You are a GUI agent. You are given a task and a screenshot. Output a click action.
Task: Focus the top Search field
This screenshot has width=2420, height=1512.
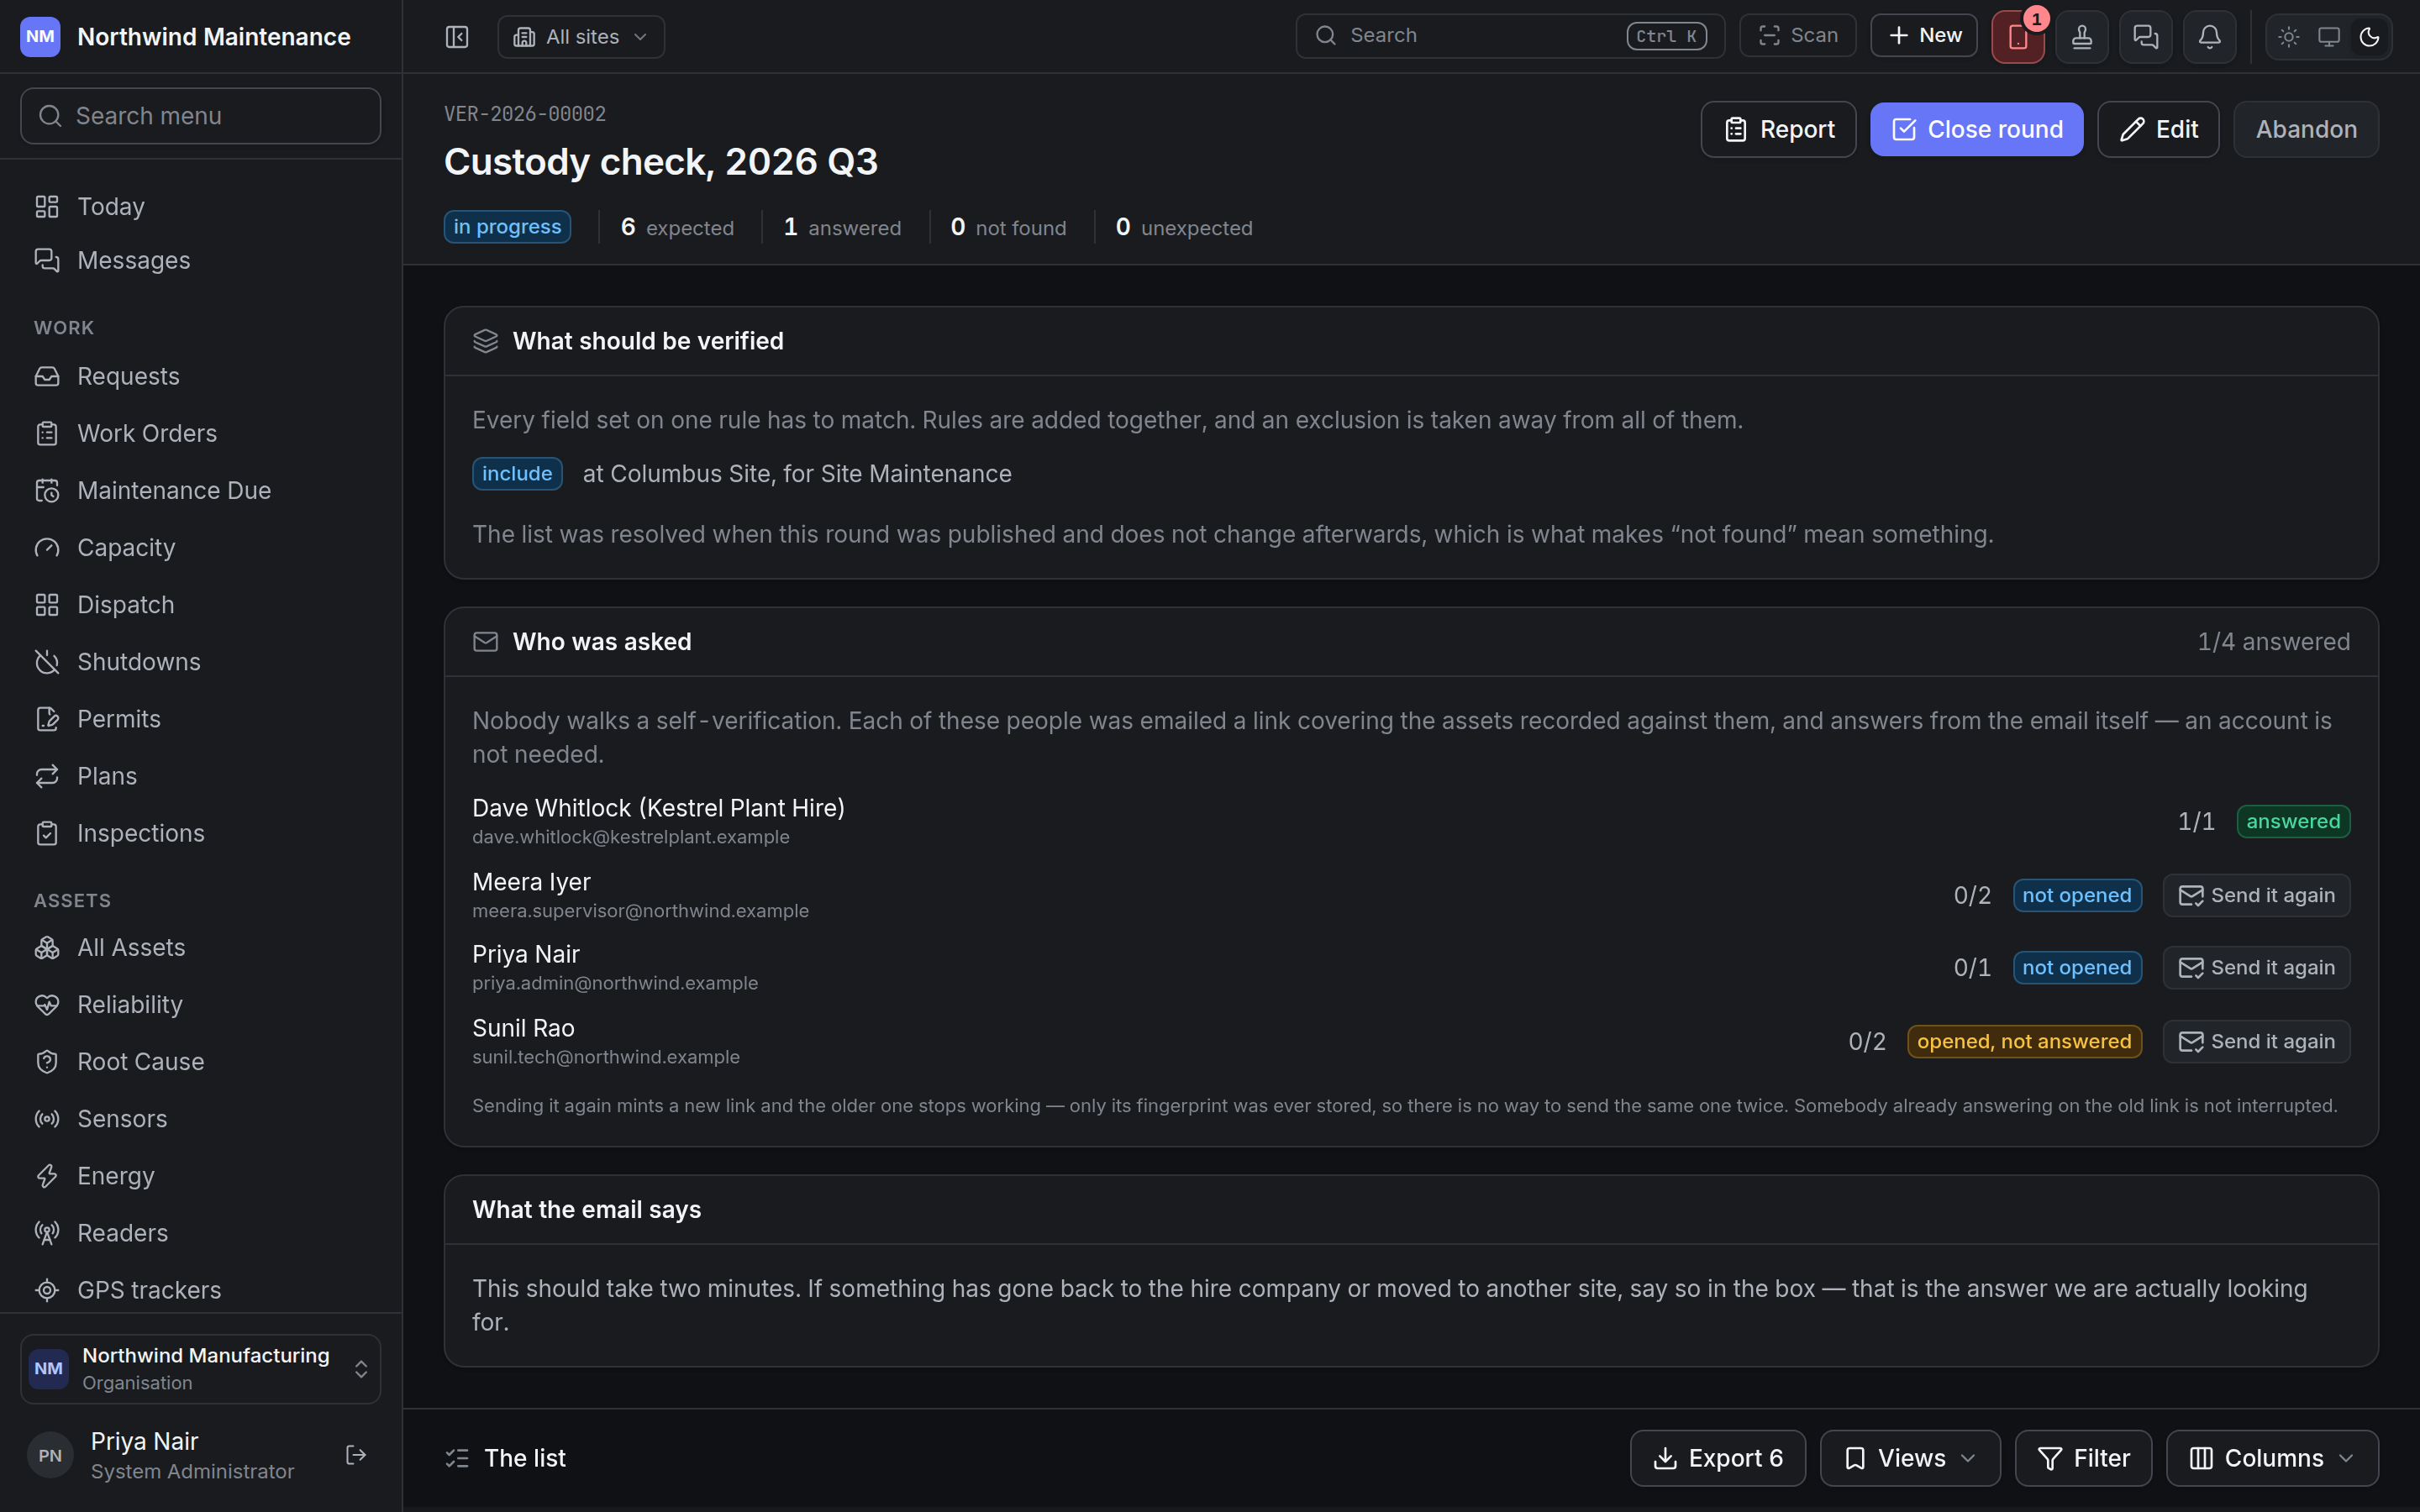tap(1510, 36)
